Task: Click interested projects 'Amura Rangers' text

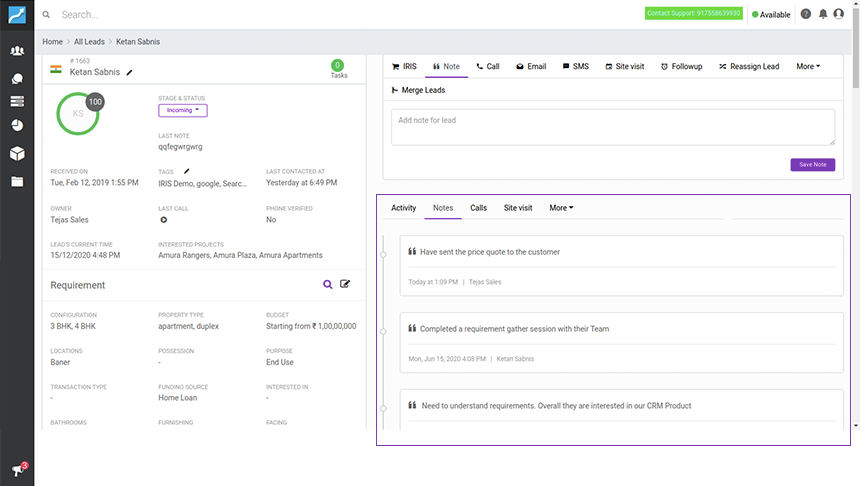Action: click(240, 255)
